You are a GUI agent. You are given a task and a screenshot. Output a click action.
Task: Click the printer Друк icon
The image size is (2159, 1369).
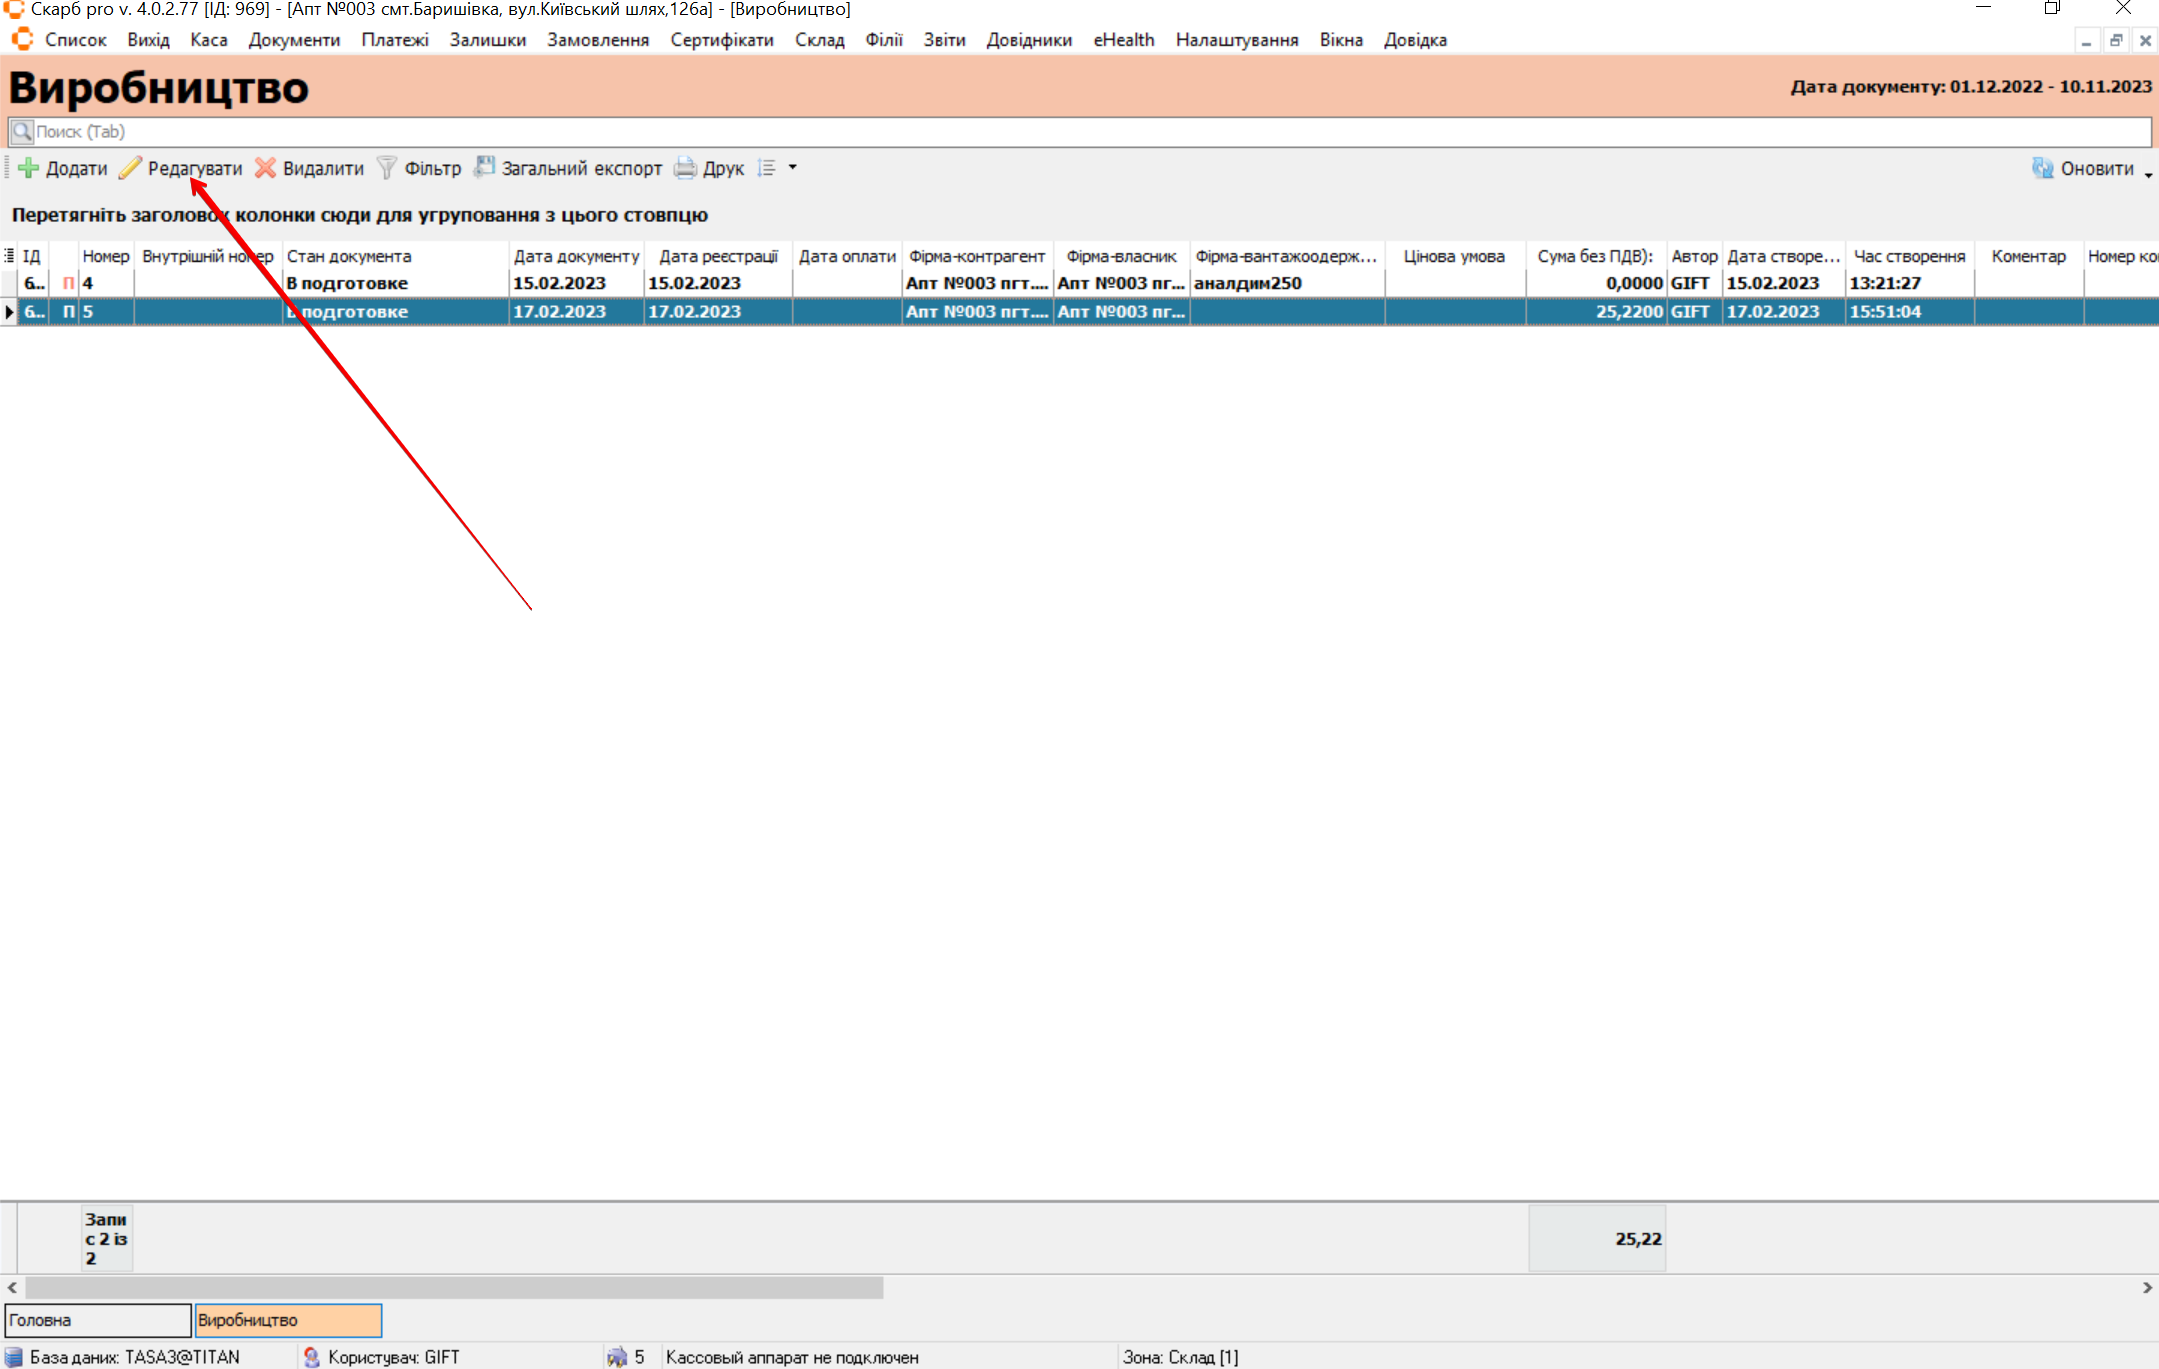(685, 168)
